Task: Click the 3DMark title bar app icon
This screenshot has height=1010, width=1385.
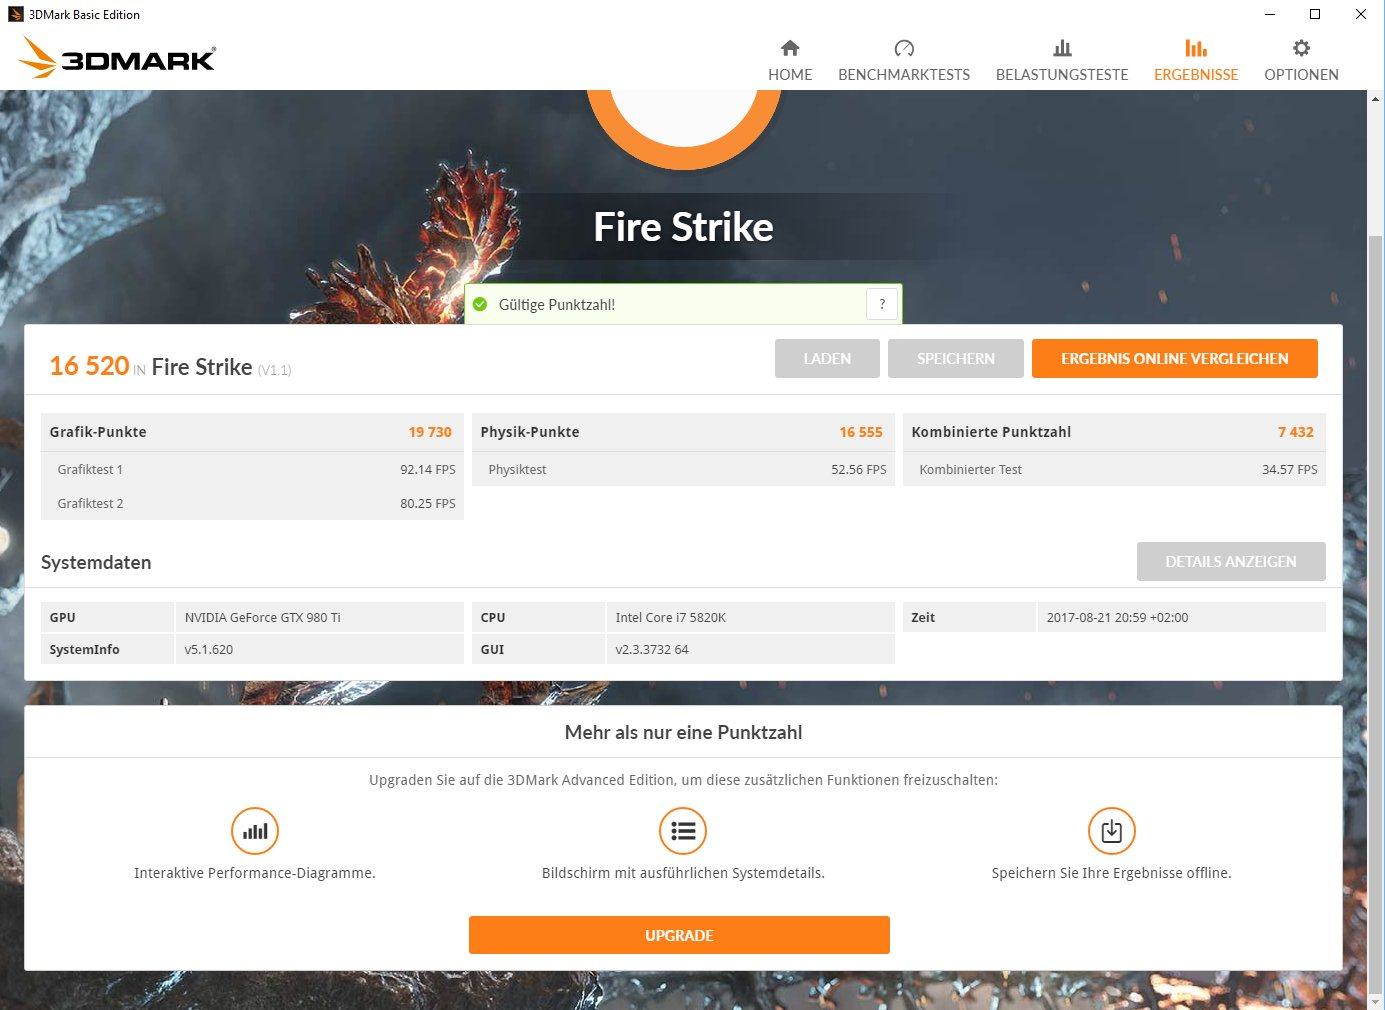Action: click(x=15, y=14)
